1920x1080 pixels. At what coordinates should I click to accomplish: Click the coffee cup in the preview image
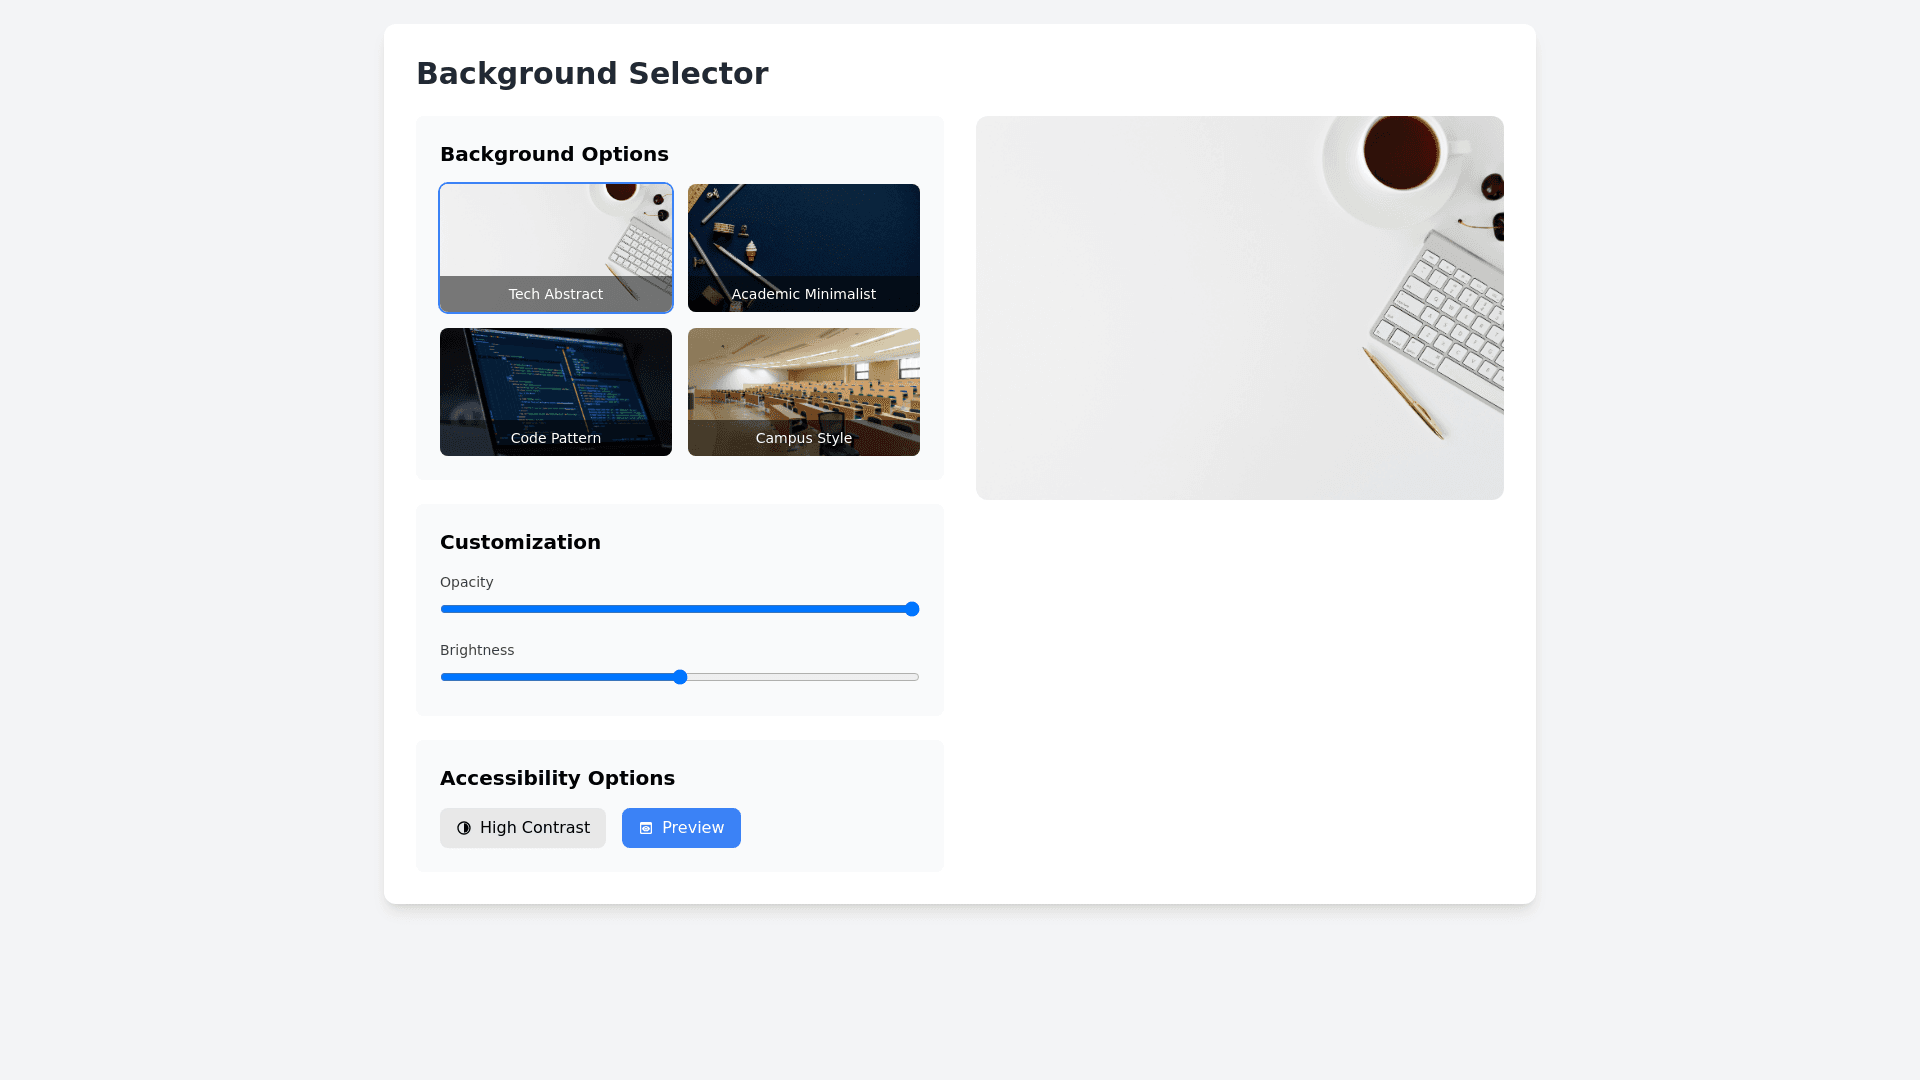click(1400, 152)
